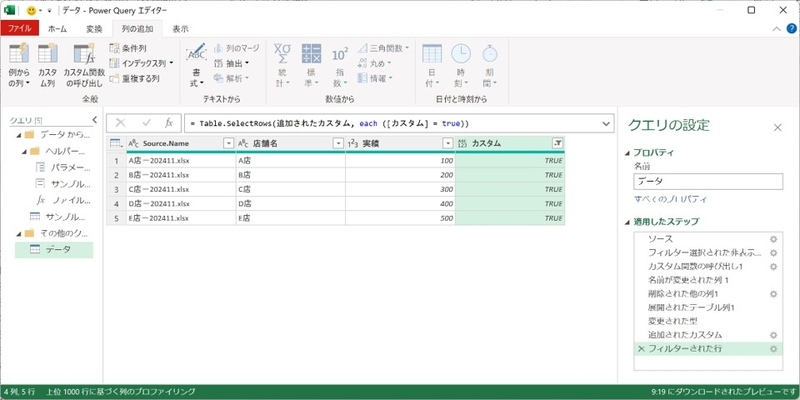Click the 実績 cell with value 300
The height and width of the screenshot is (400, 800).
400,189
